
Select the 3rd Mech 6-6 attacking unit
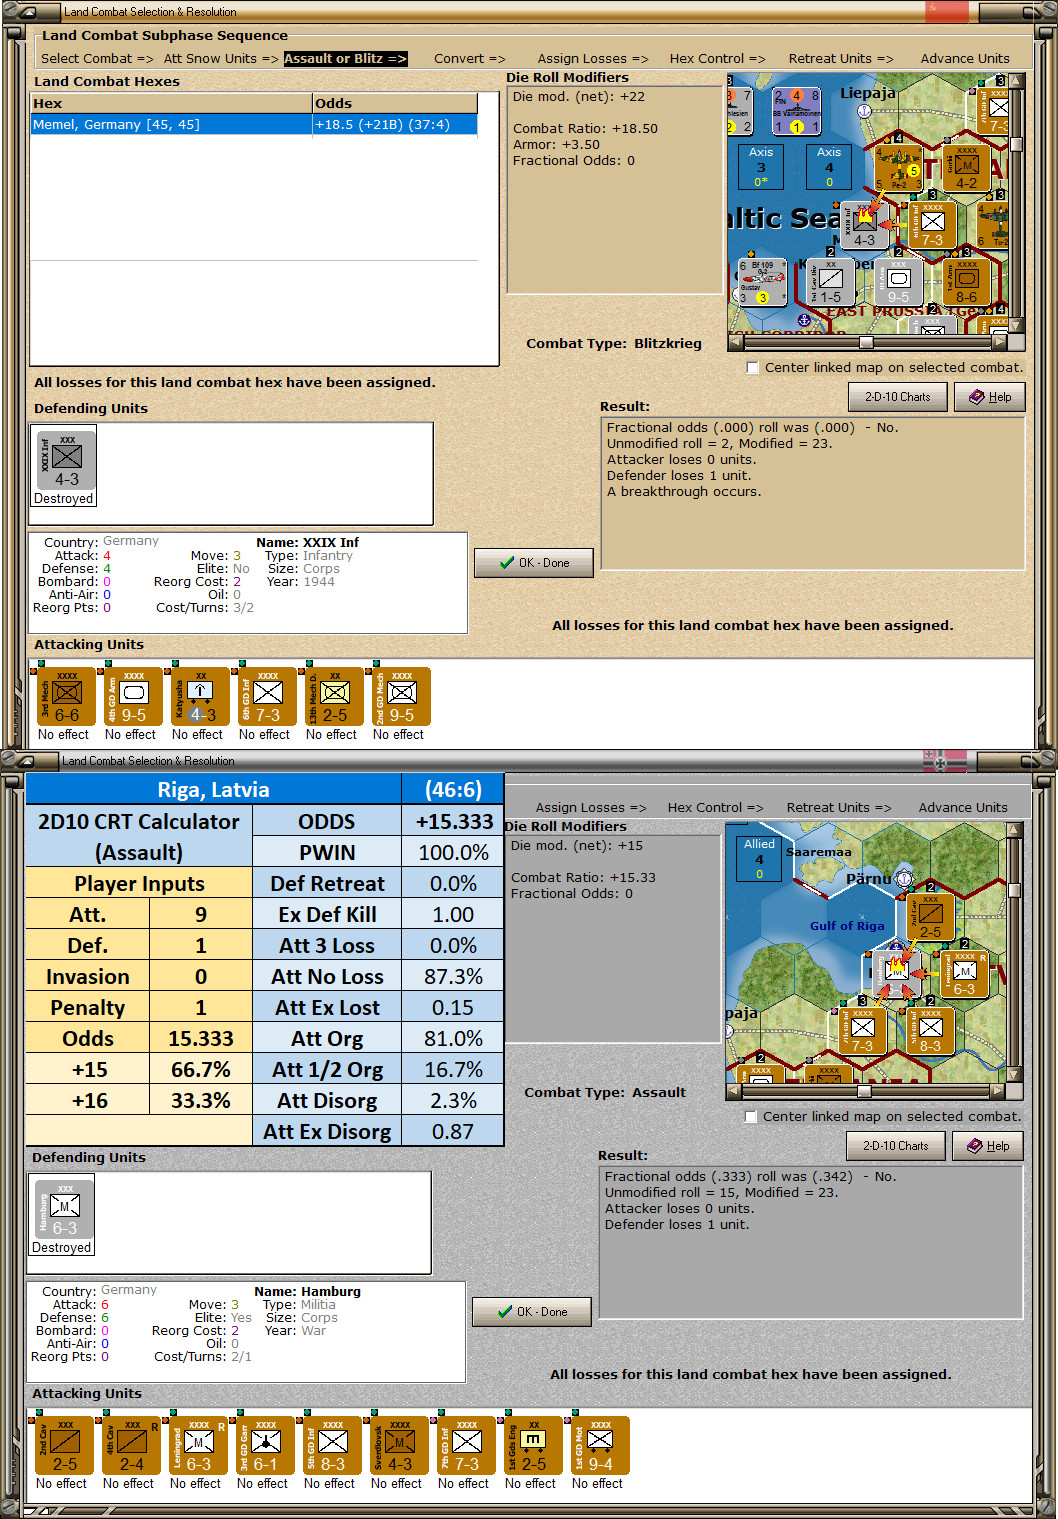[x=67, y=697]
